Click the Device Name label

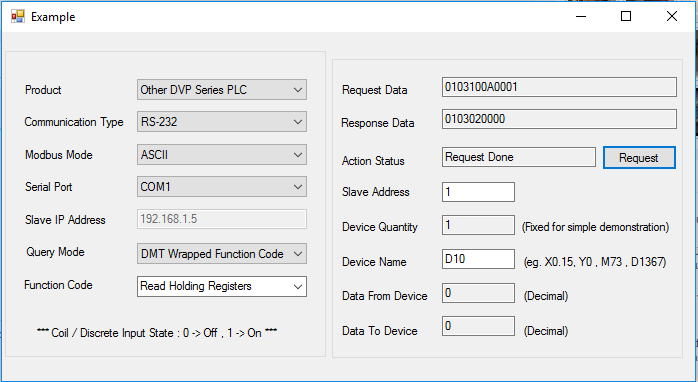(x=374, y=262)
